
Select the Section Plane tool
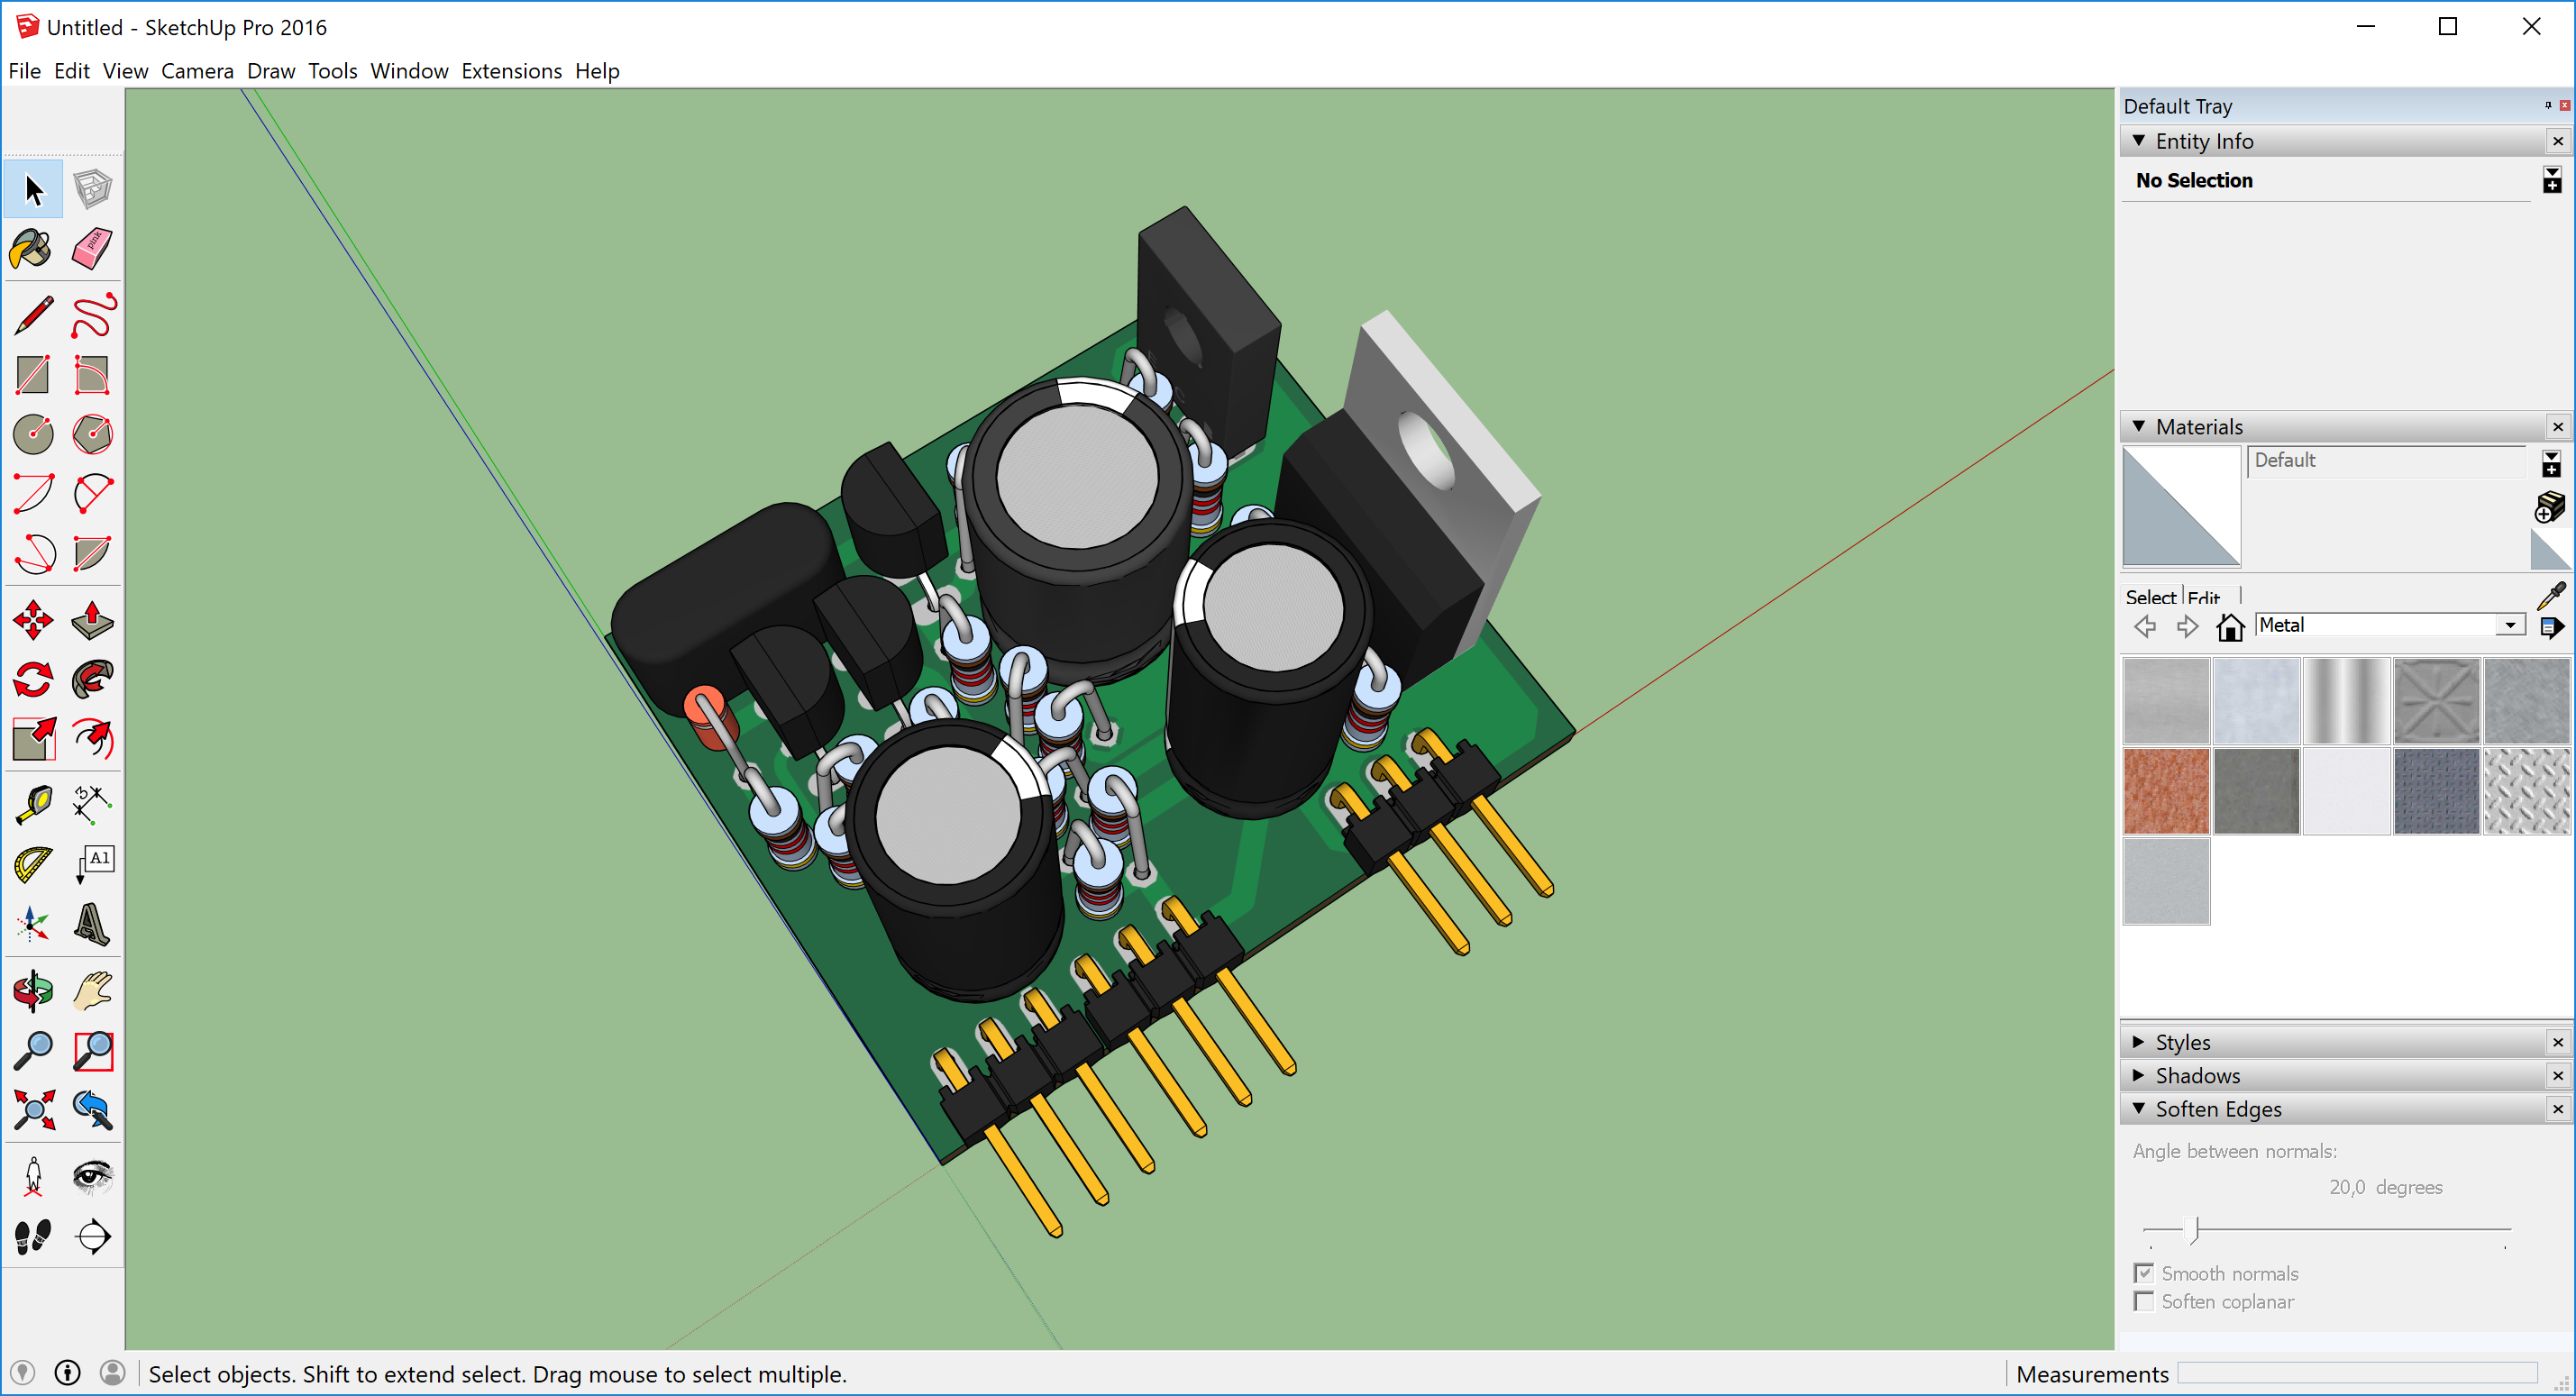point(92,1237)
